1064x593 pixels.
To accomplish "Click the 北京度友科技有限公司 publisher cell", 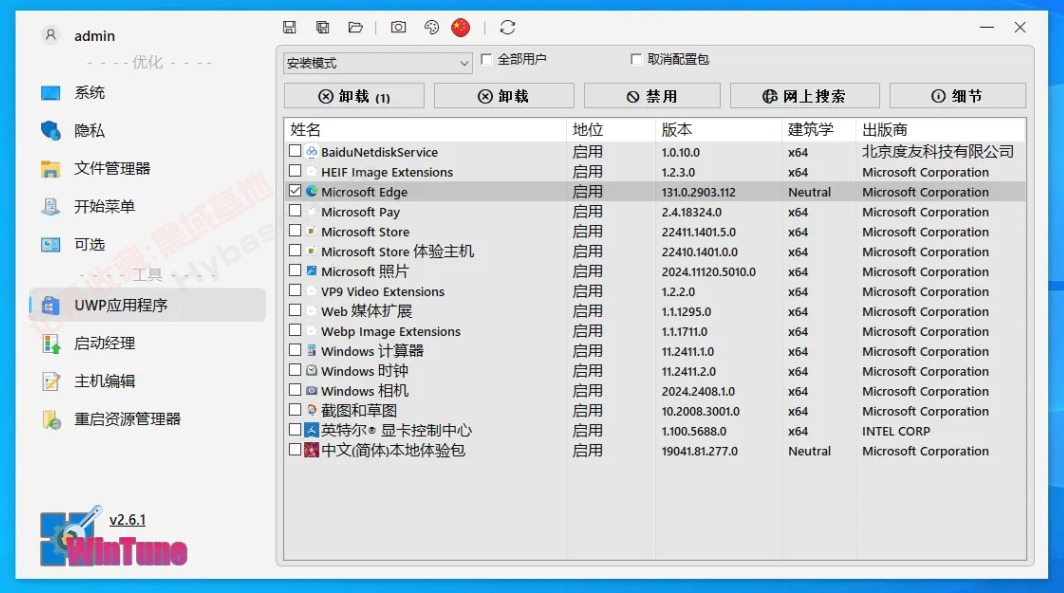I will pos(938,151).
